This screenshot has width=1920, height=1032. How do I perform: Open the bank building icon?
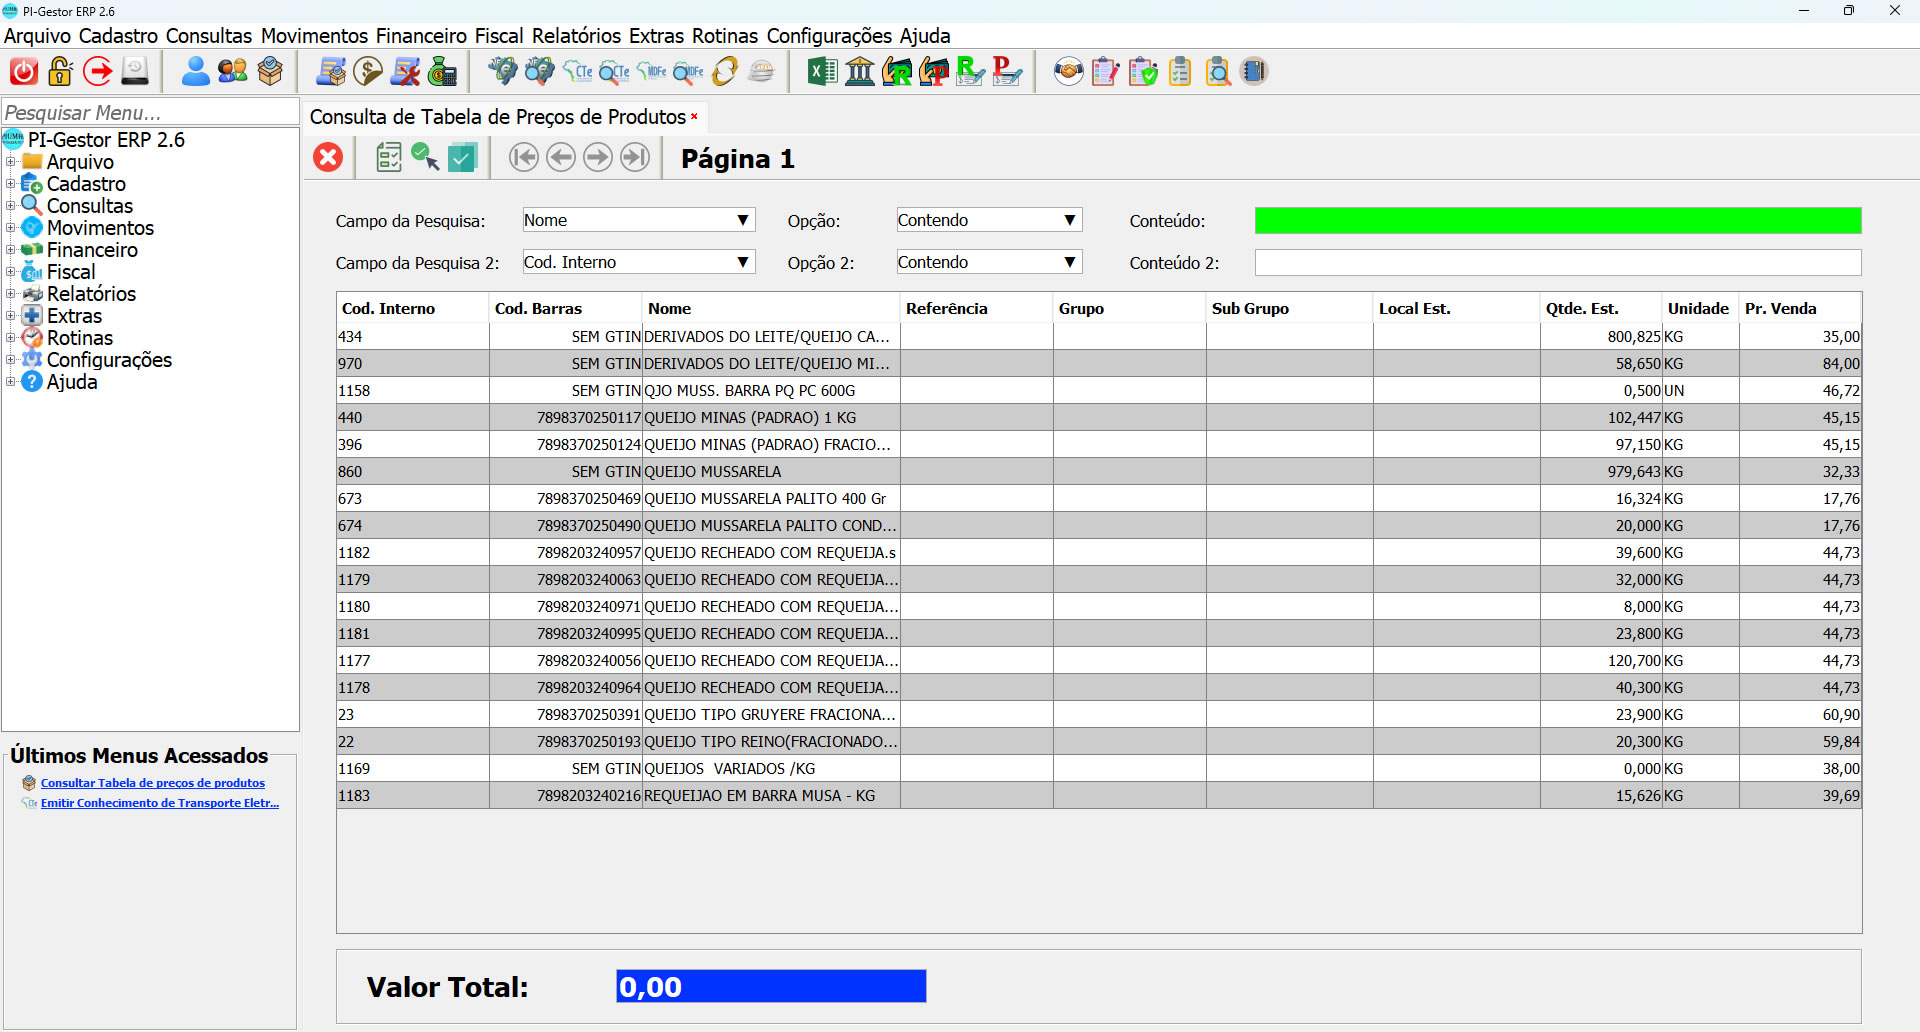pyautogui.click(x=860, y=72)
